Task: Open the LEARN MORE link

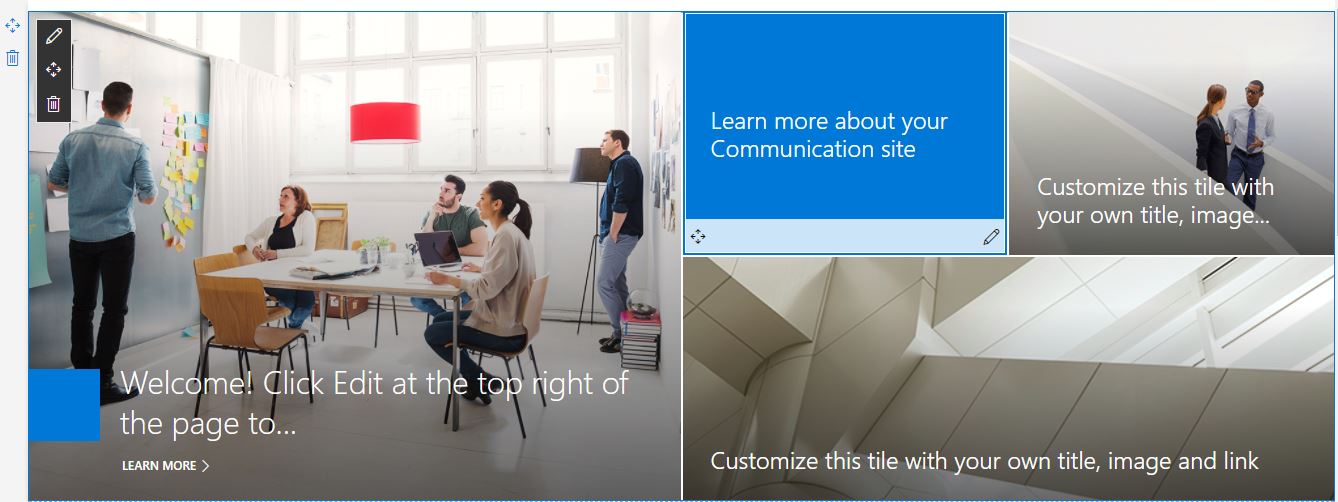Action: pos(159,466)
